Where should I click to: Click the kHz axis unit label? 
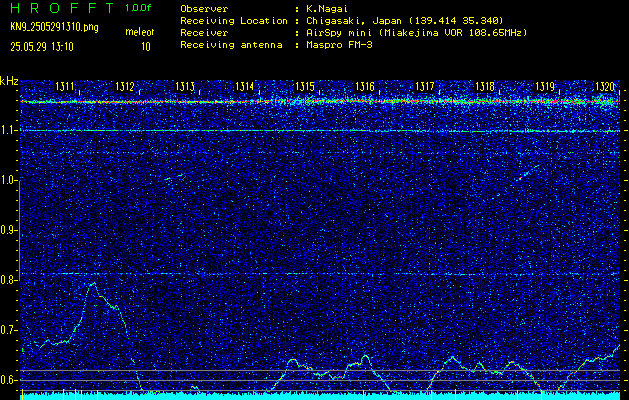coord(9,81)
